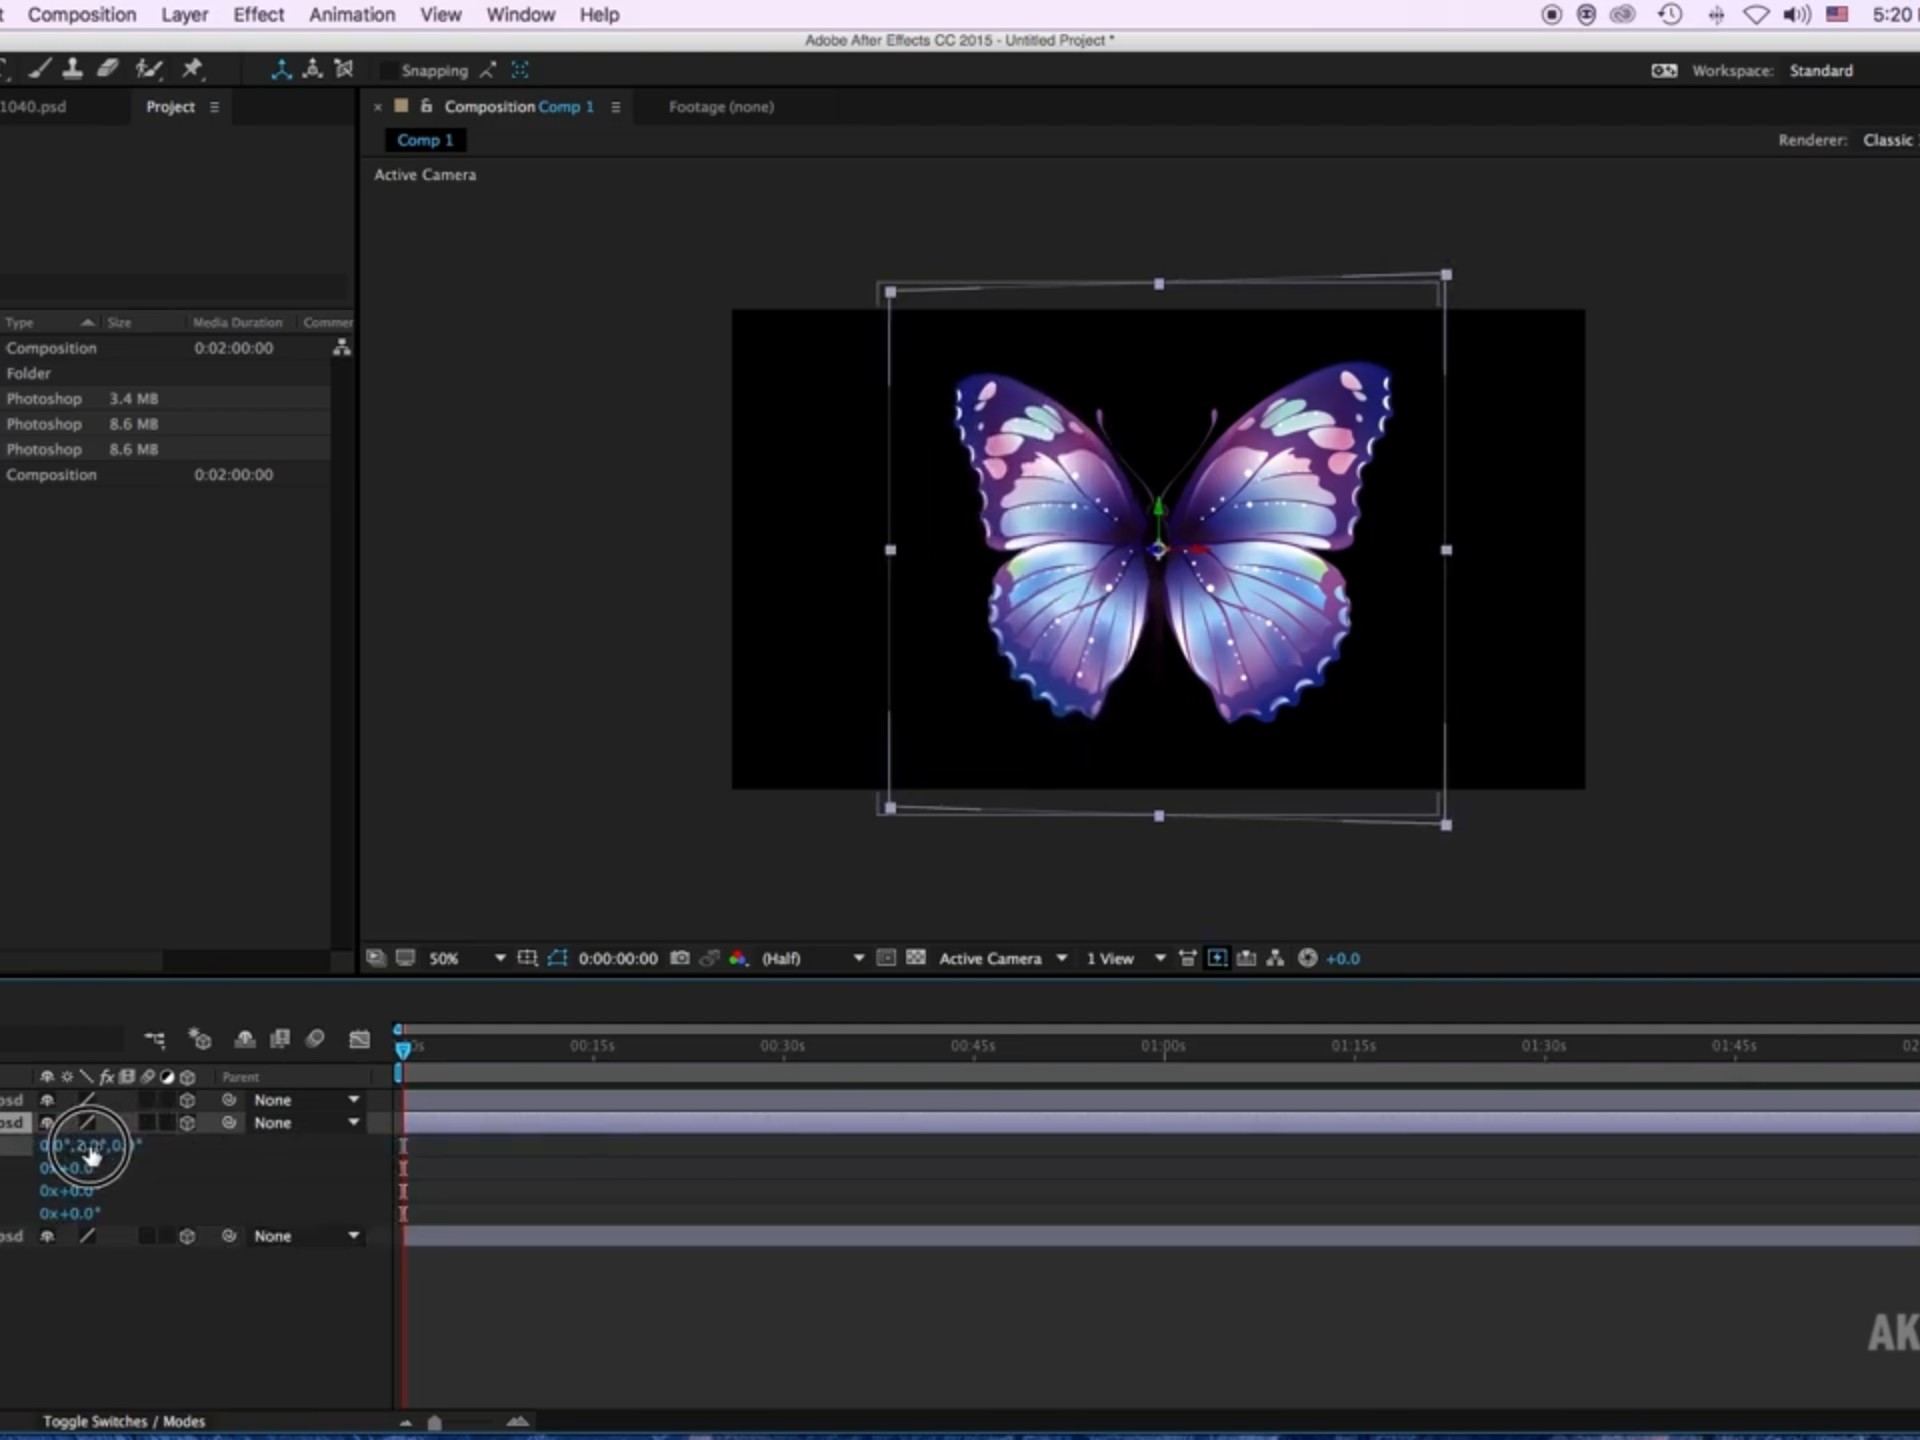
Task: Switch to the Footage (none) tab
Action: coord(721,107)
